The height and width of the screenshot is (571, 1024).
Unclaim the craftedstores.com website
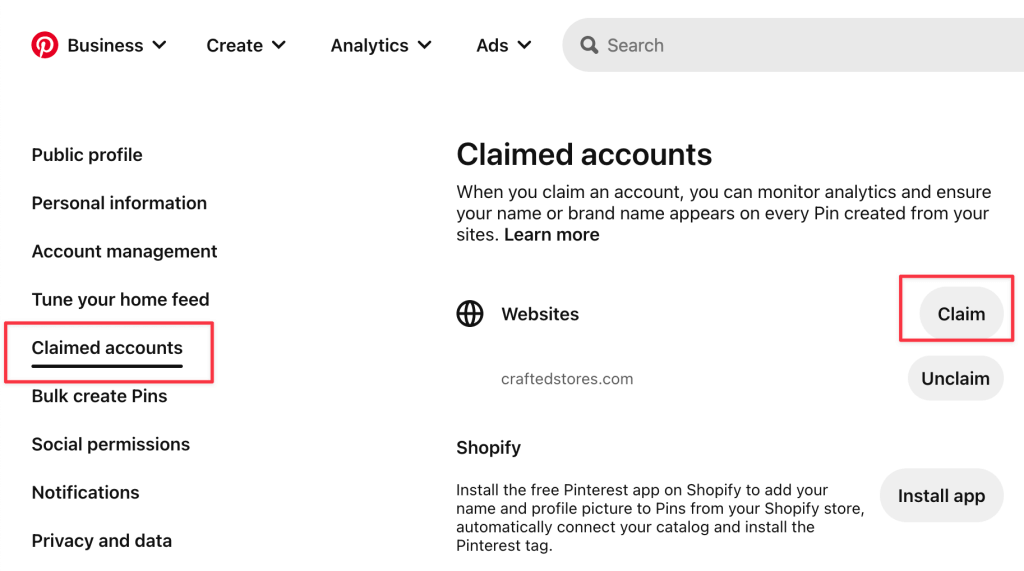click(955, 379)
